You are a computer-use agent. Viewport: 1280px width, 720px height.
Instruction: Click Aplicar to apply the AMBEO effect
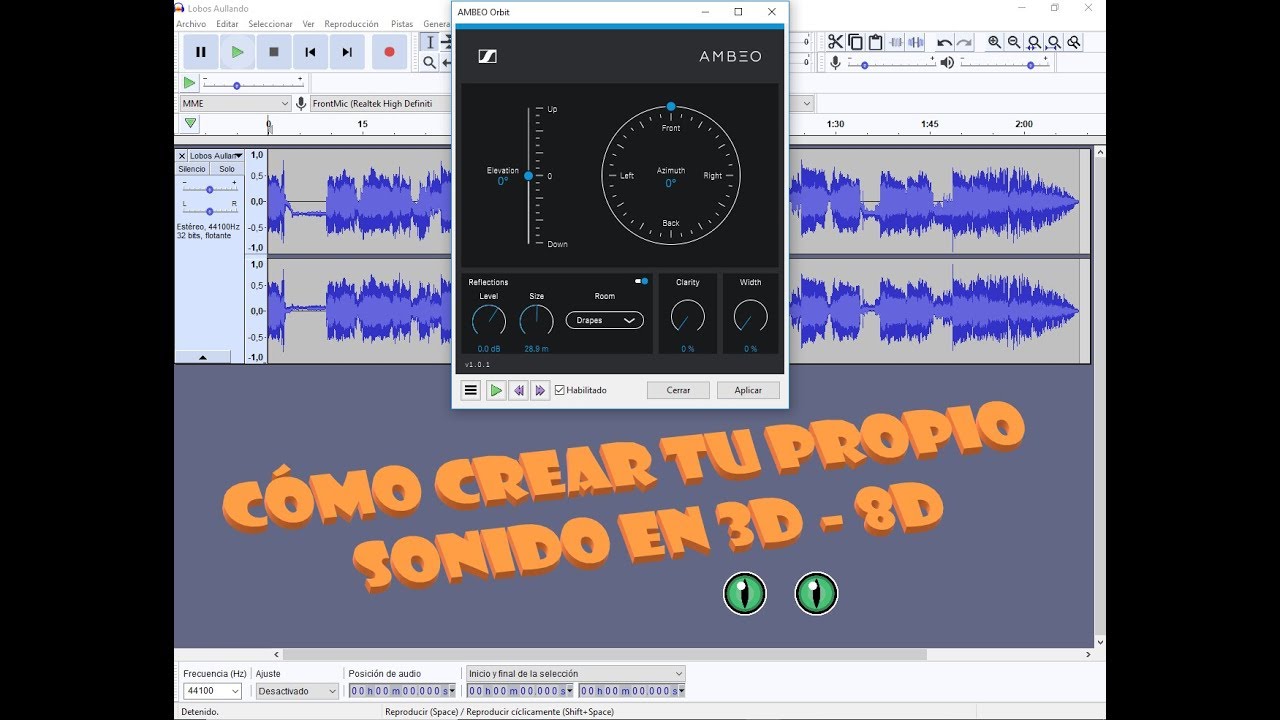coord(748,390)
